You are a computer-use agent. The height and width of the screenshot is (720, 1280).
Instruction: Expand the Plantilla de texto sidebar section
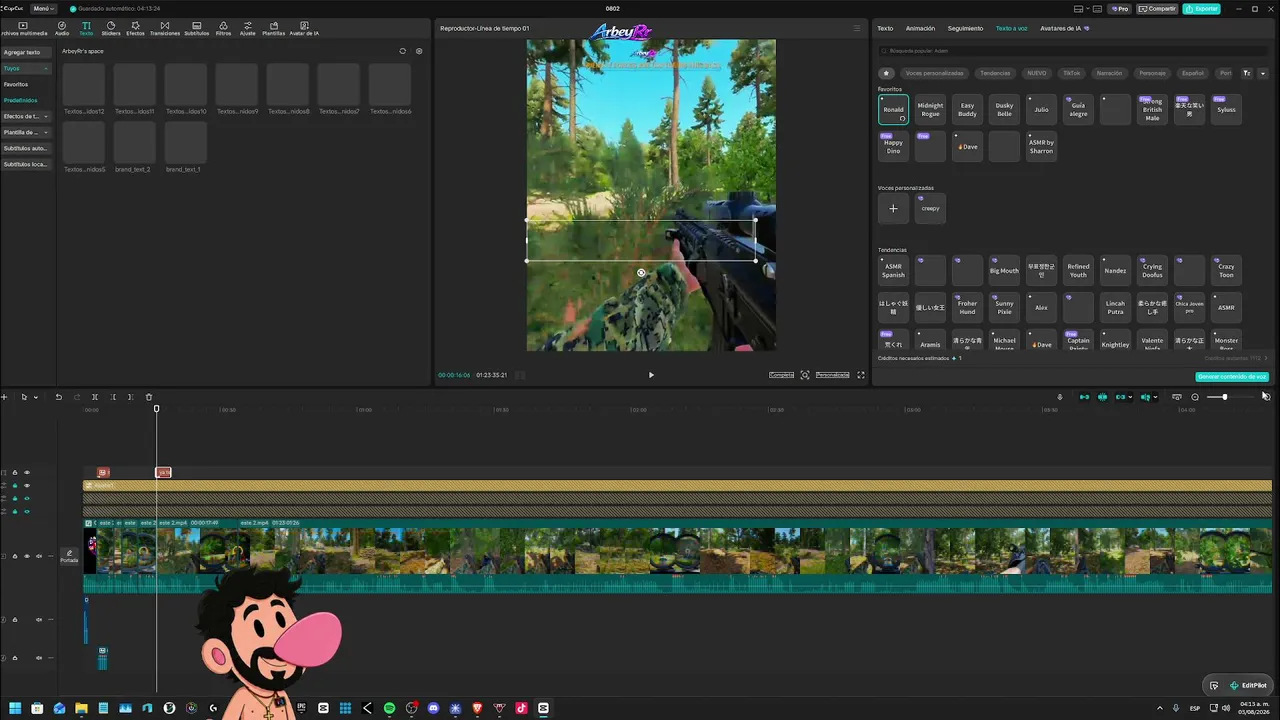click(x=46, y=132)
